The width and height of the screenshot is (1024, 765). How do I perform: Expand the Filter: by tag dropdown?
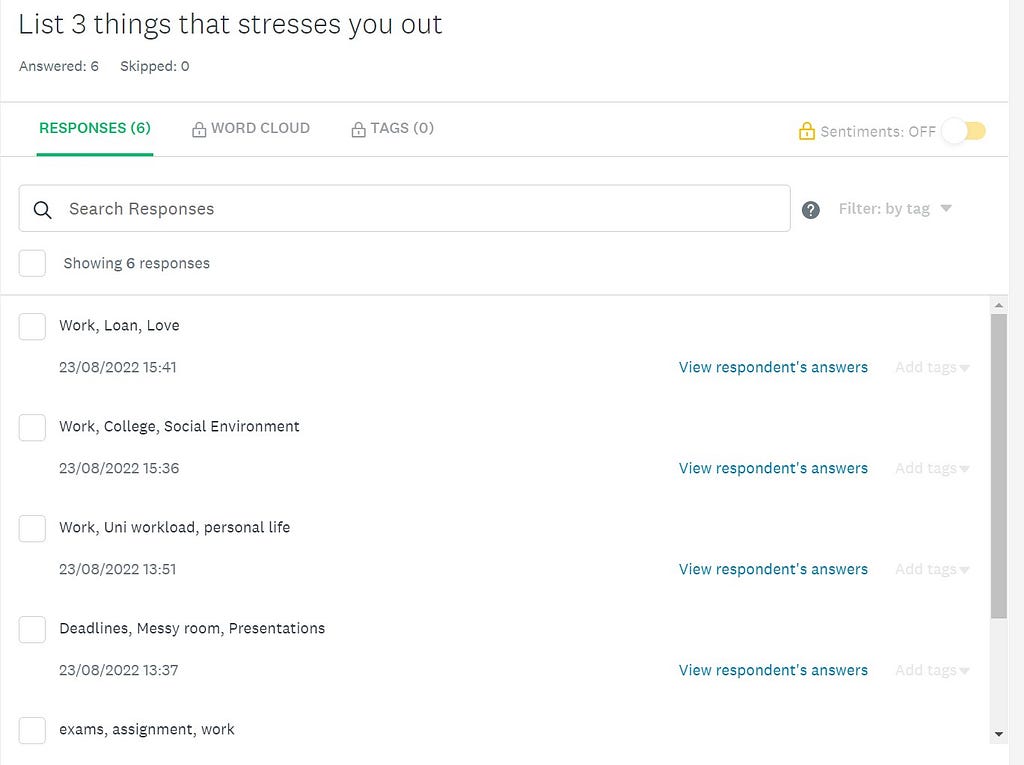pos(895,208)
